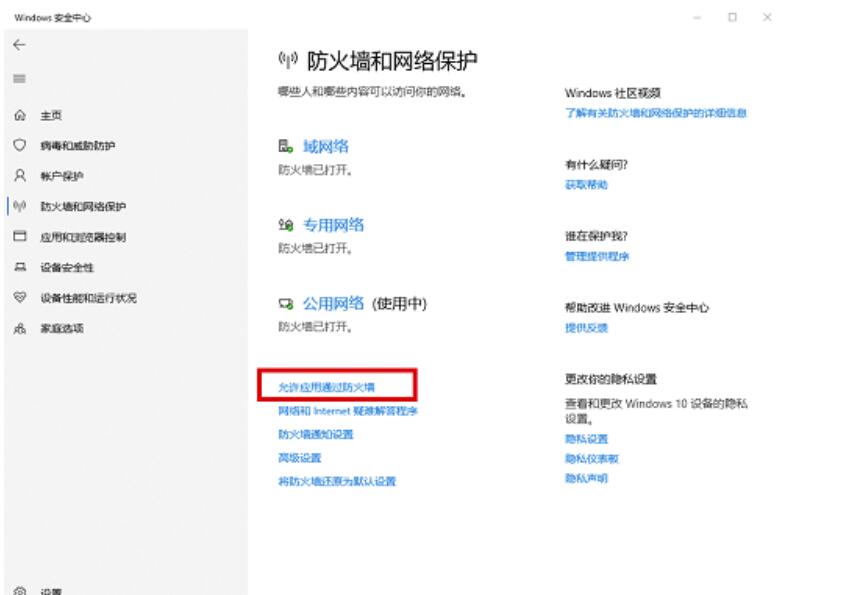Click the Windows 安全中心 window title
Image resolution: width=841 pixels, height=595 pixels.
pyautogui.click(x=53, y=18)
